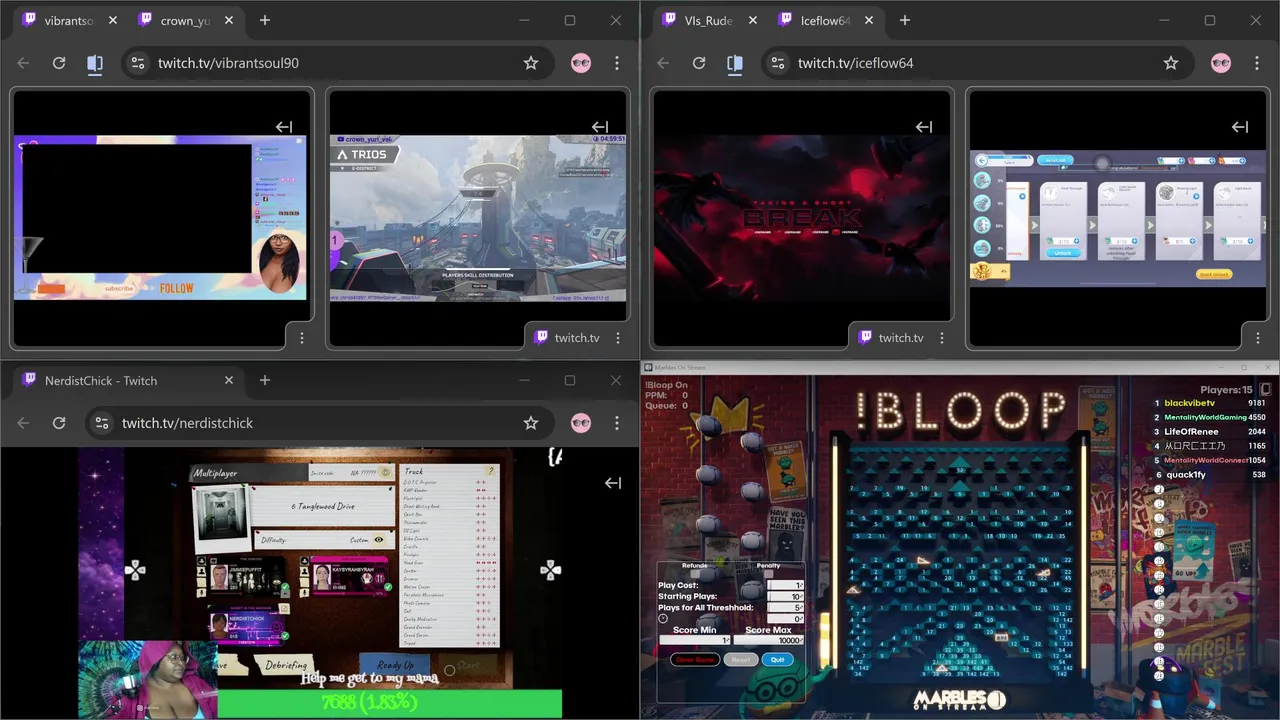
Task: Open options menu for the BREAK stream pane
Action: (942, 338)
